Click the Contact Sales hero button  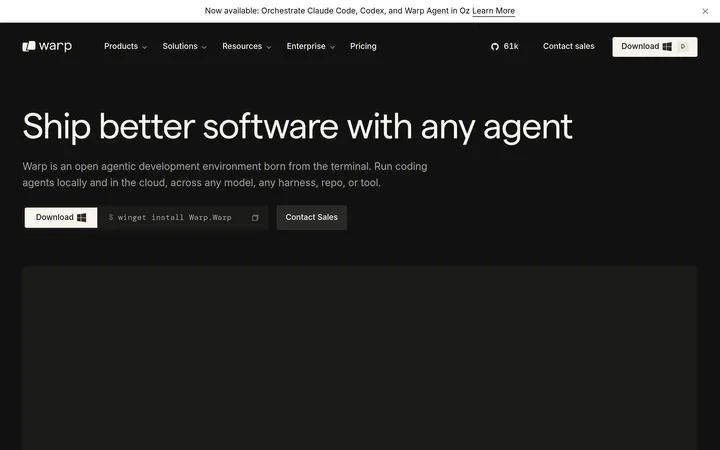tap(311, 217)
